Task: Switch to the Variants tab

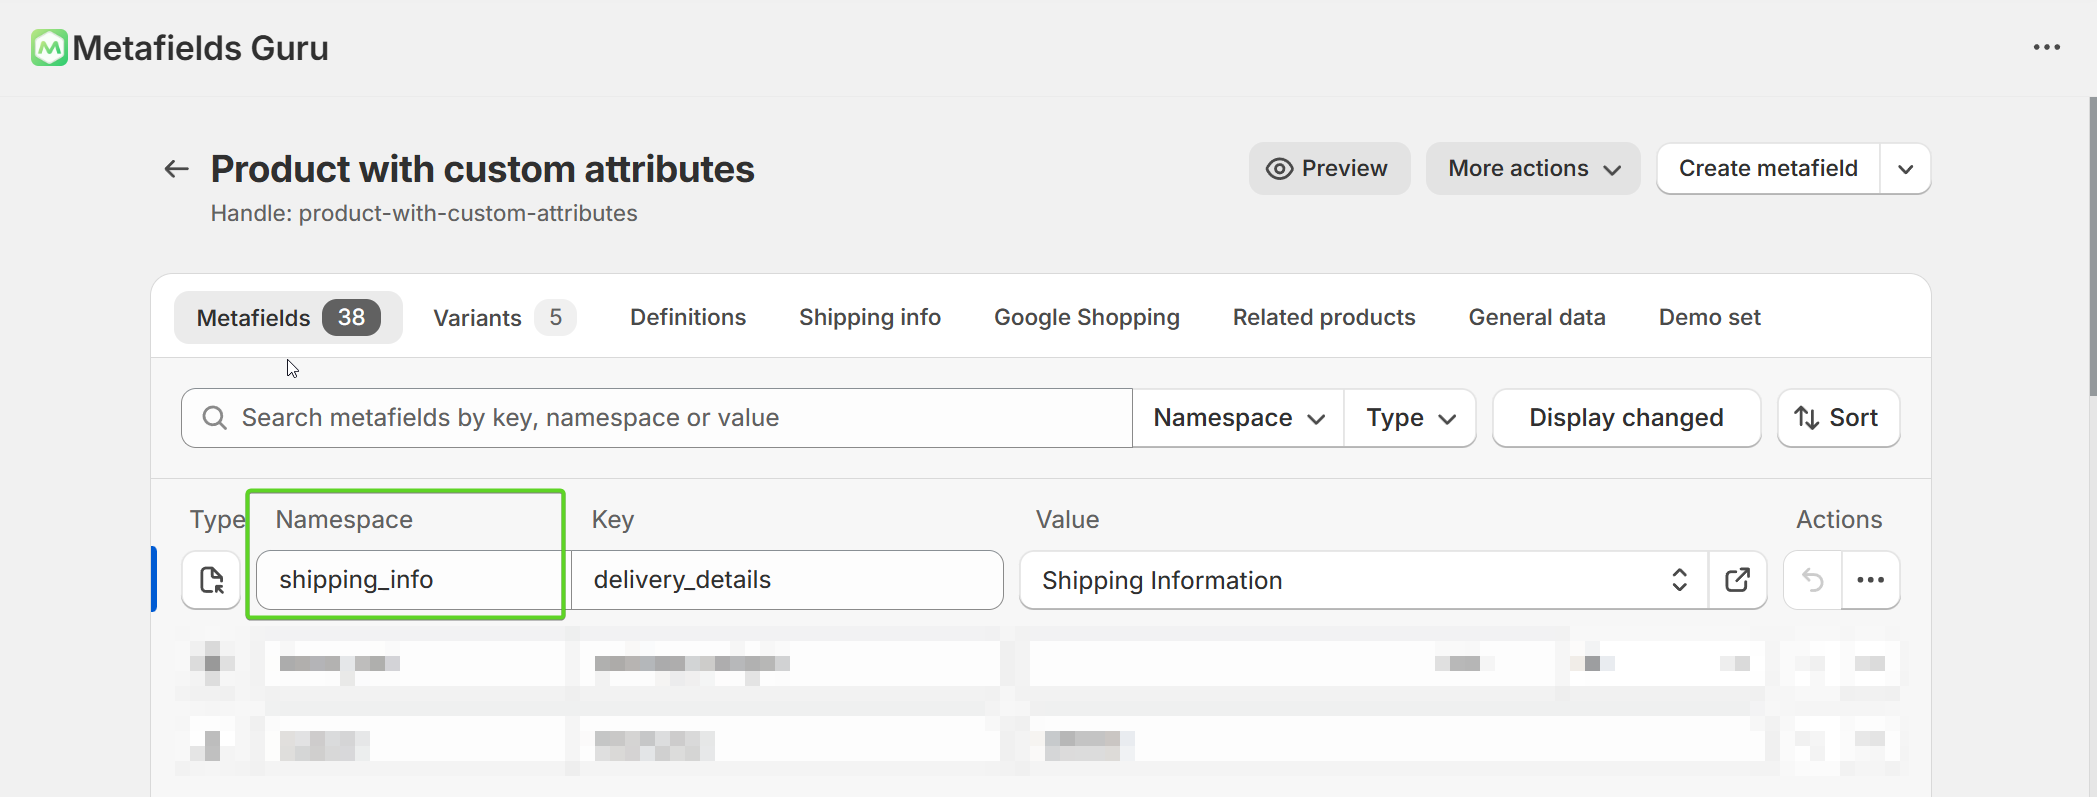Action: [x=503, y=318]
